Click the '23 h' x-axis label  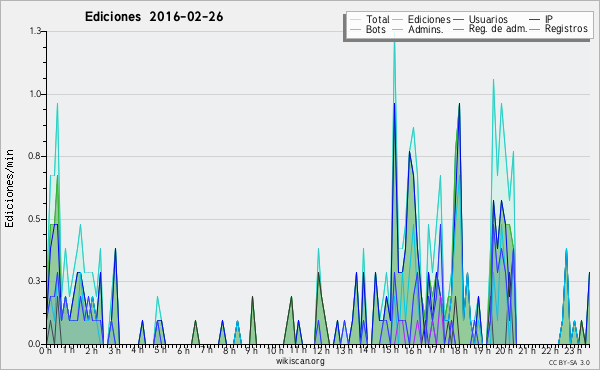(x=573, y=350)
